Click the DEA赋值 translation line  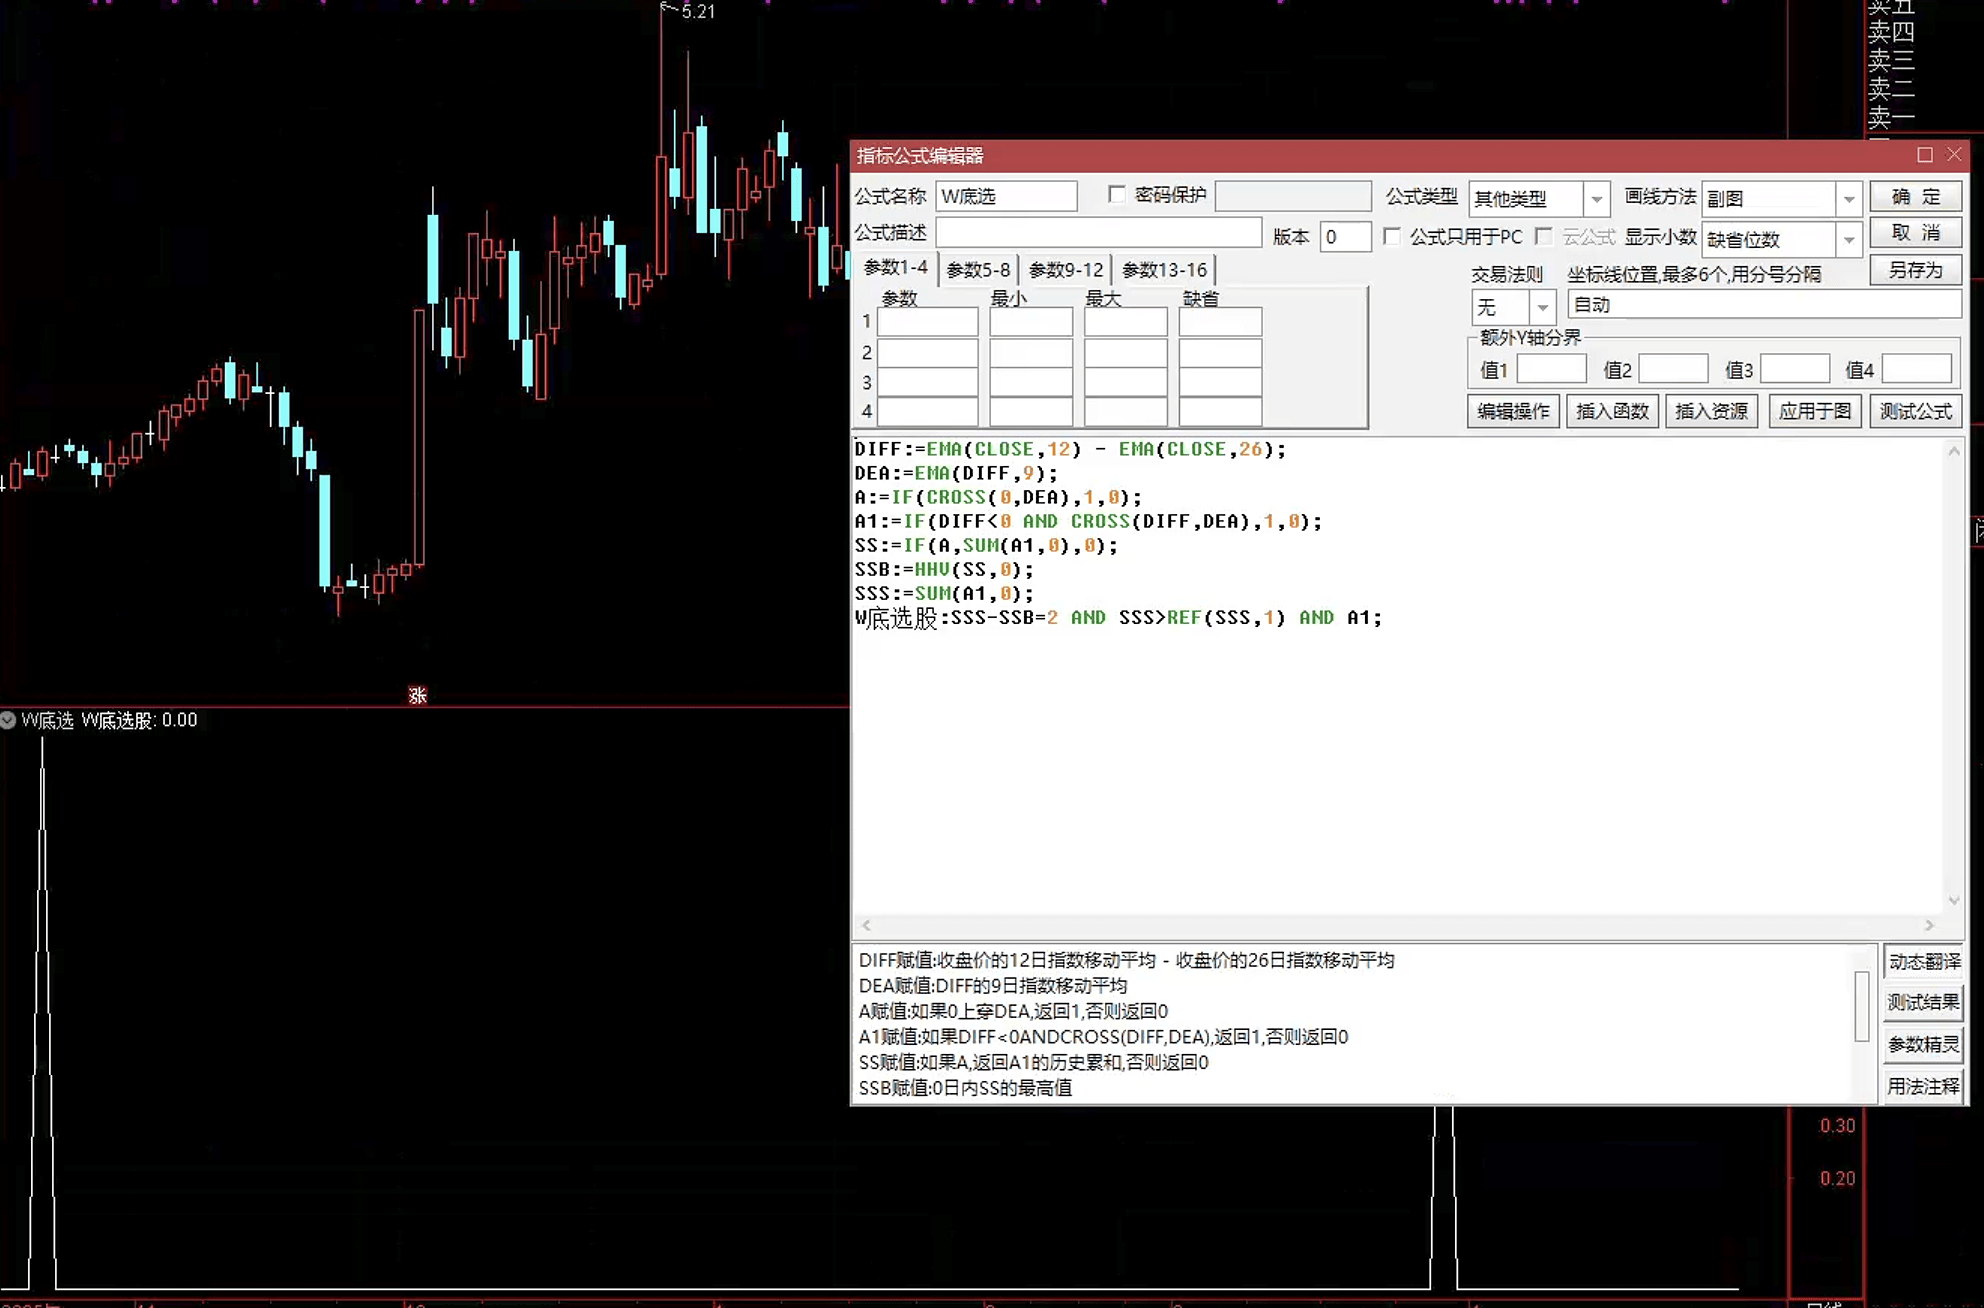pos(993,985)
